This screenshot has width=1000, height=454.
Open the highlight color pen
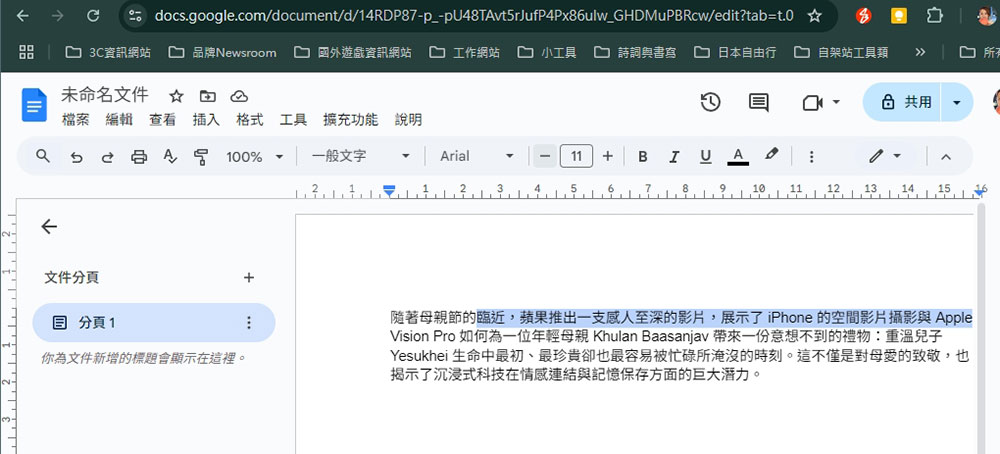[x=772, y=155]
